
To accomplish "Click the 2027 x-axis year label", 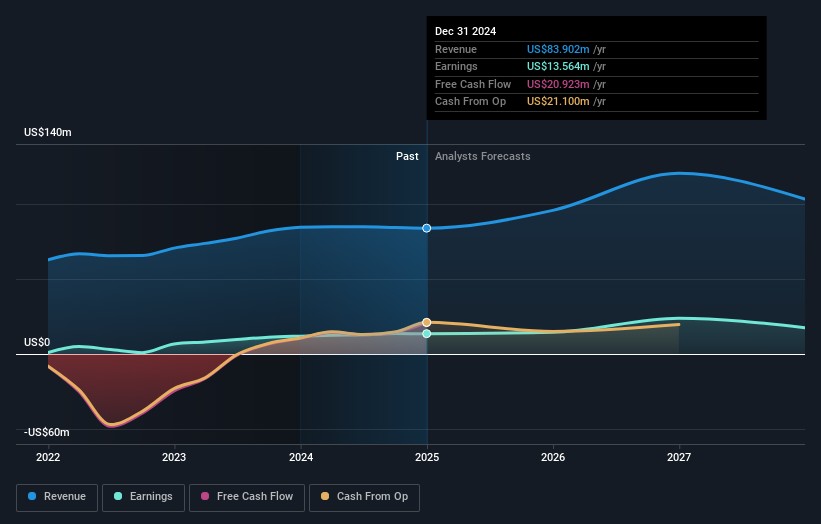I will 679,457.
